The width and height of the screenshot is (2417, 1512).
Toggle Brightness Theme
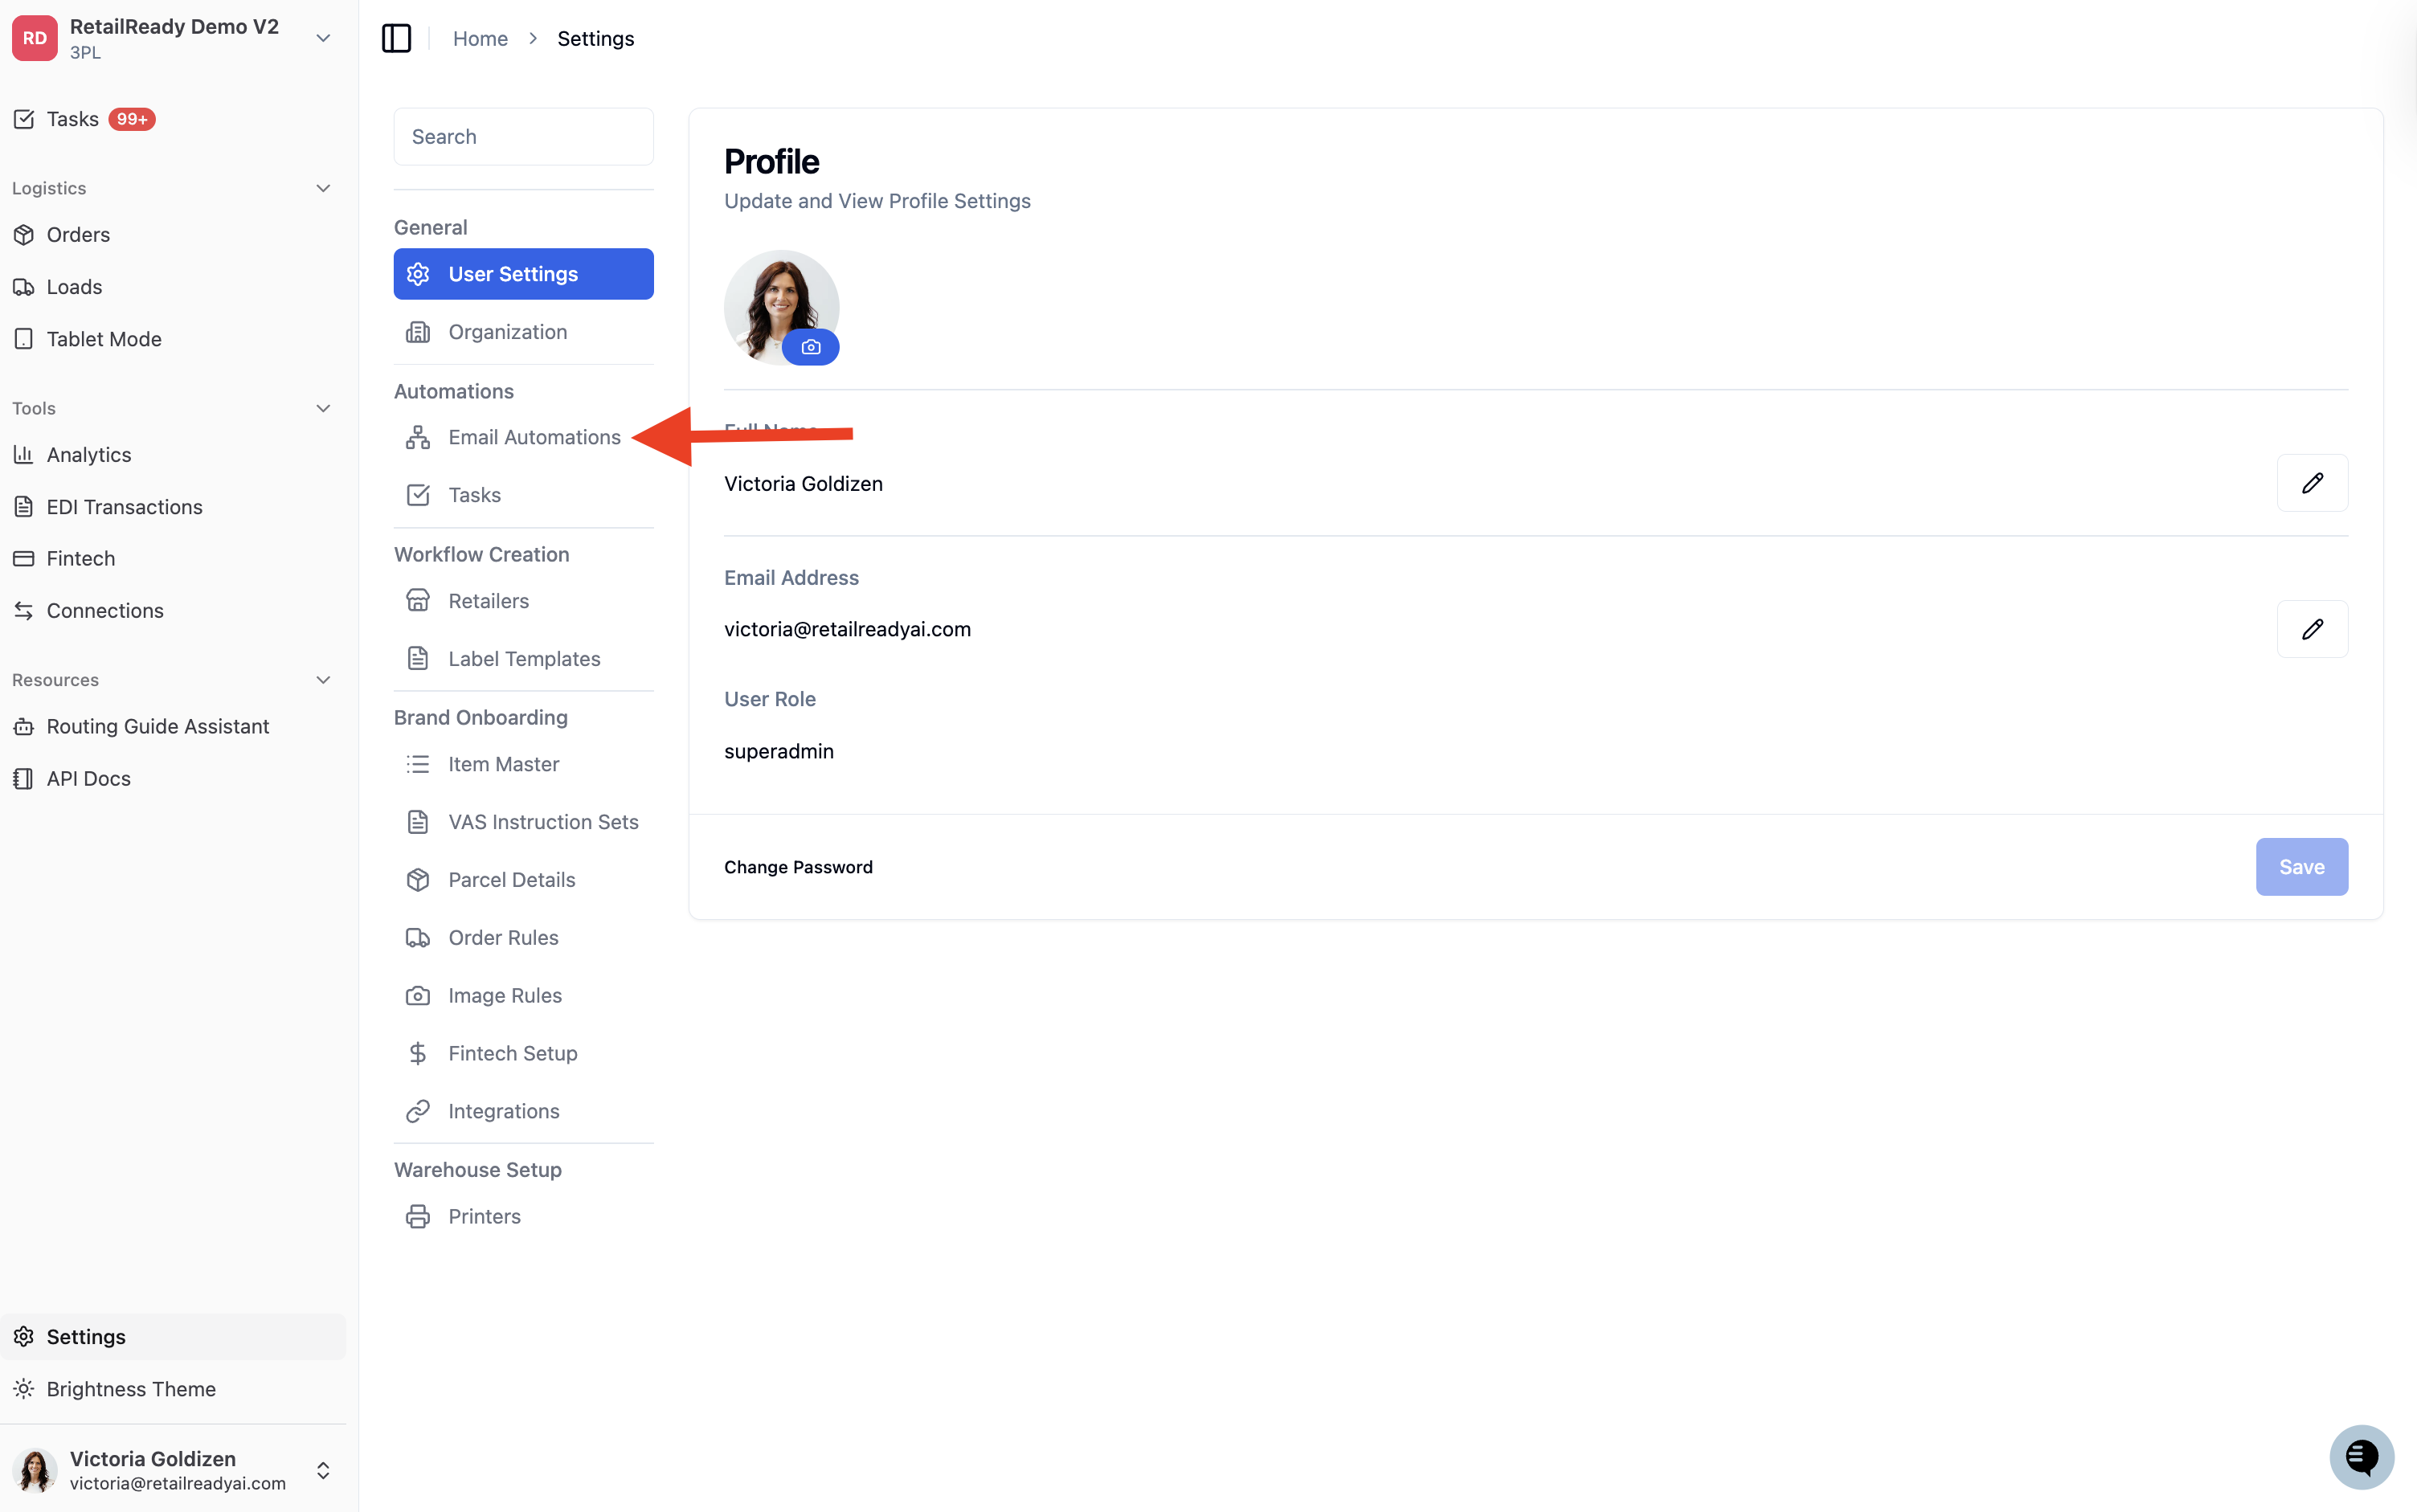coord(131,1388)
